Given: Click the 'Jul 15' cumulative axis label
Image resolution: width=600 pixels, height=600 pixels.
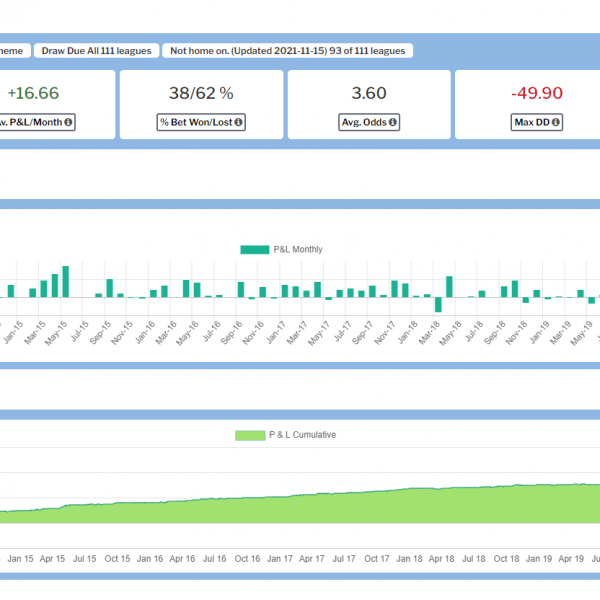Looking at the screenshot, I should 85,559.
